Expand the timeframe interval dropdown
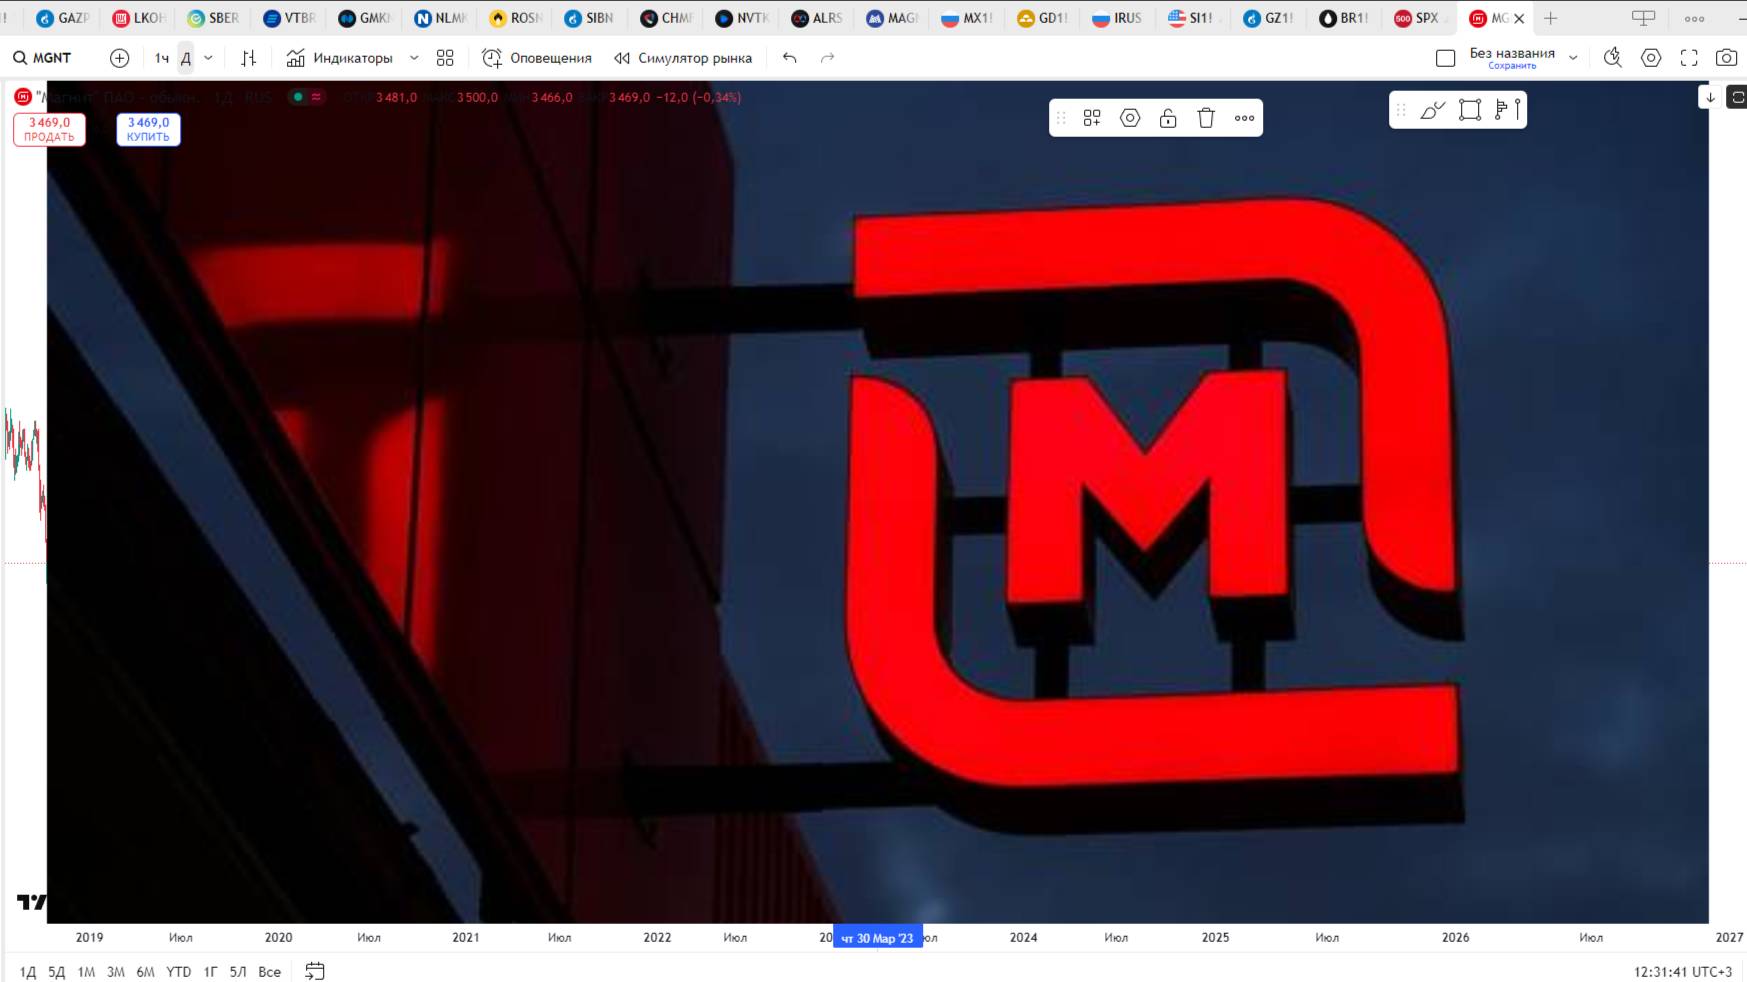 [x=208, y=58]
